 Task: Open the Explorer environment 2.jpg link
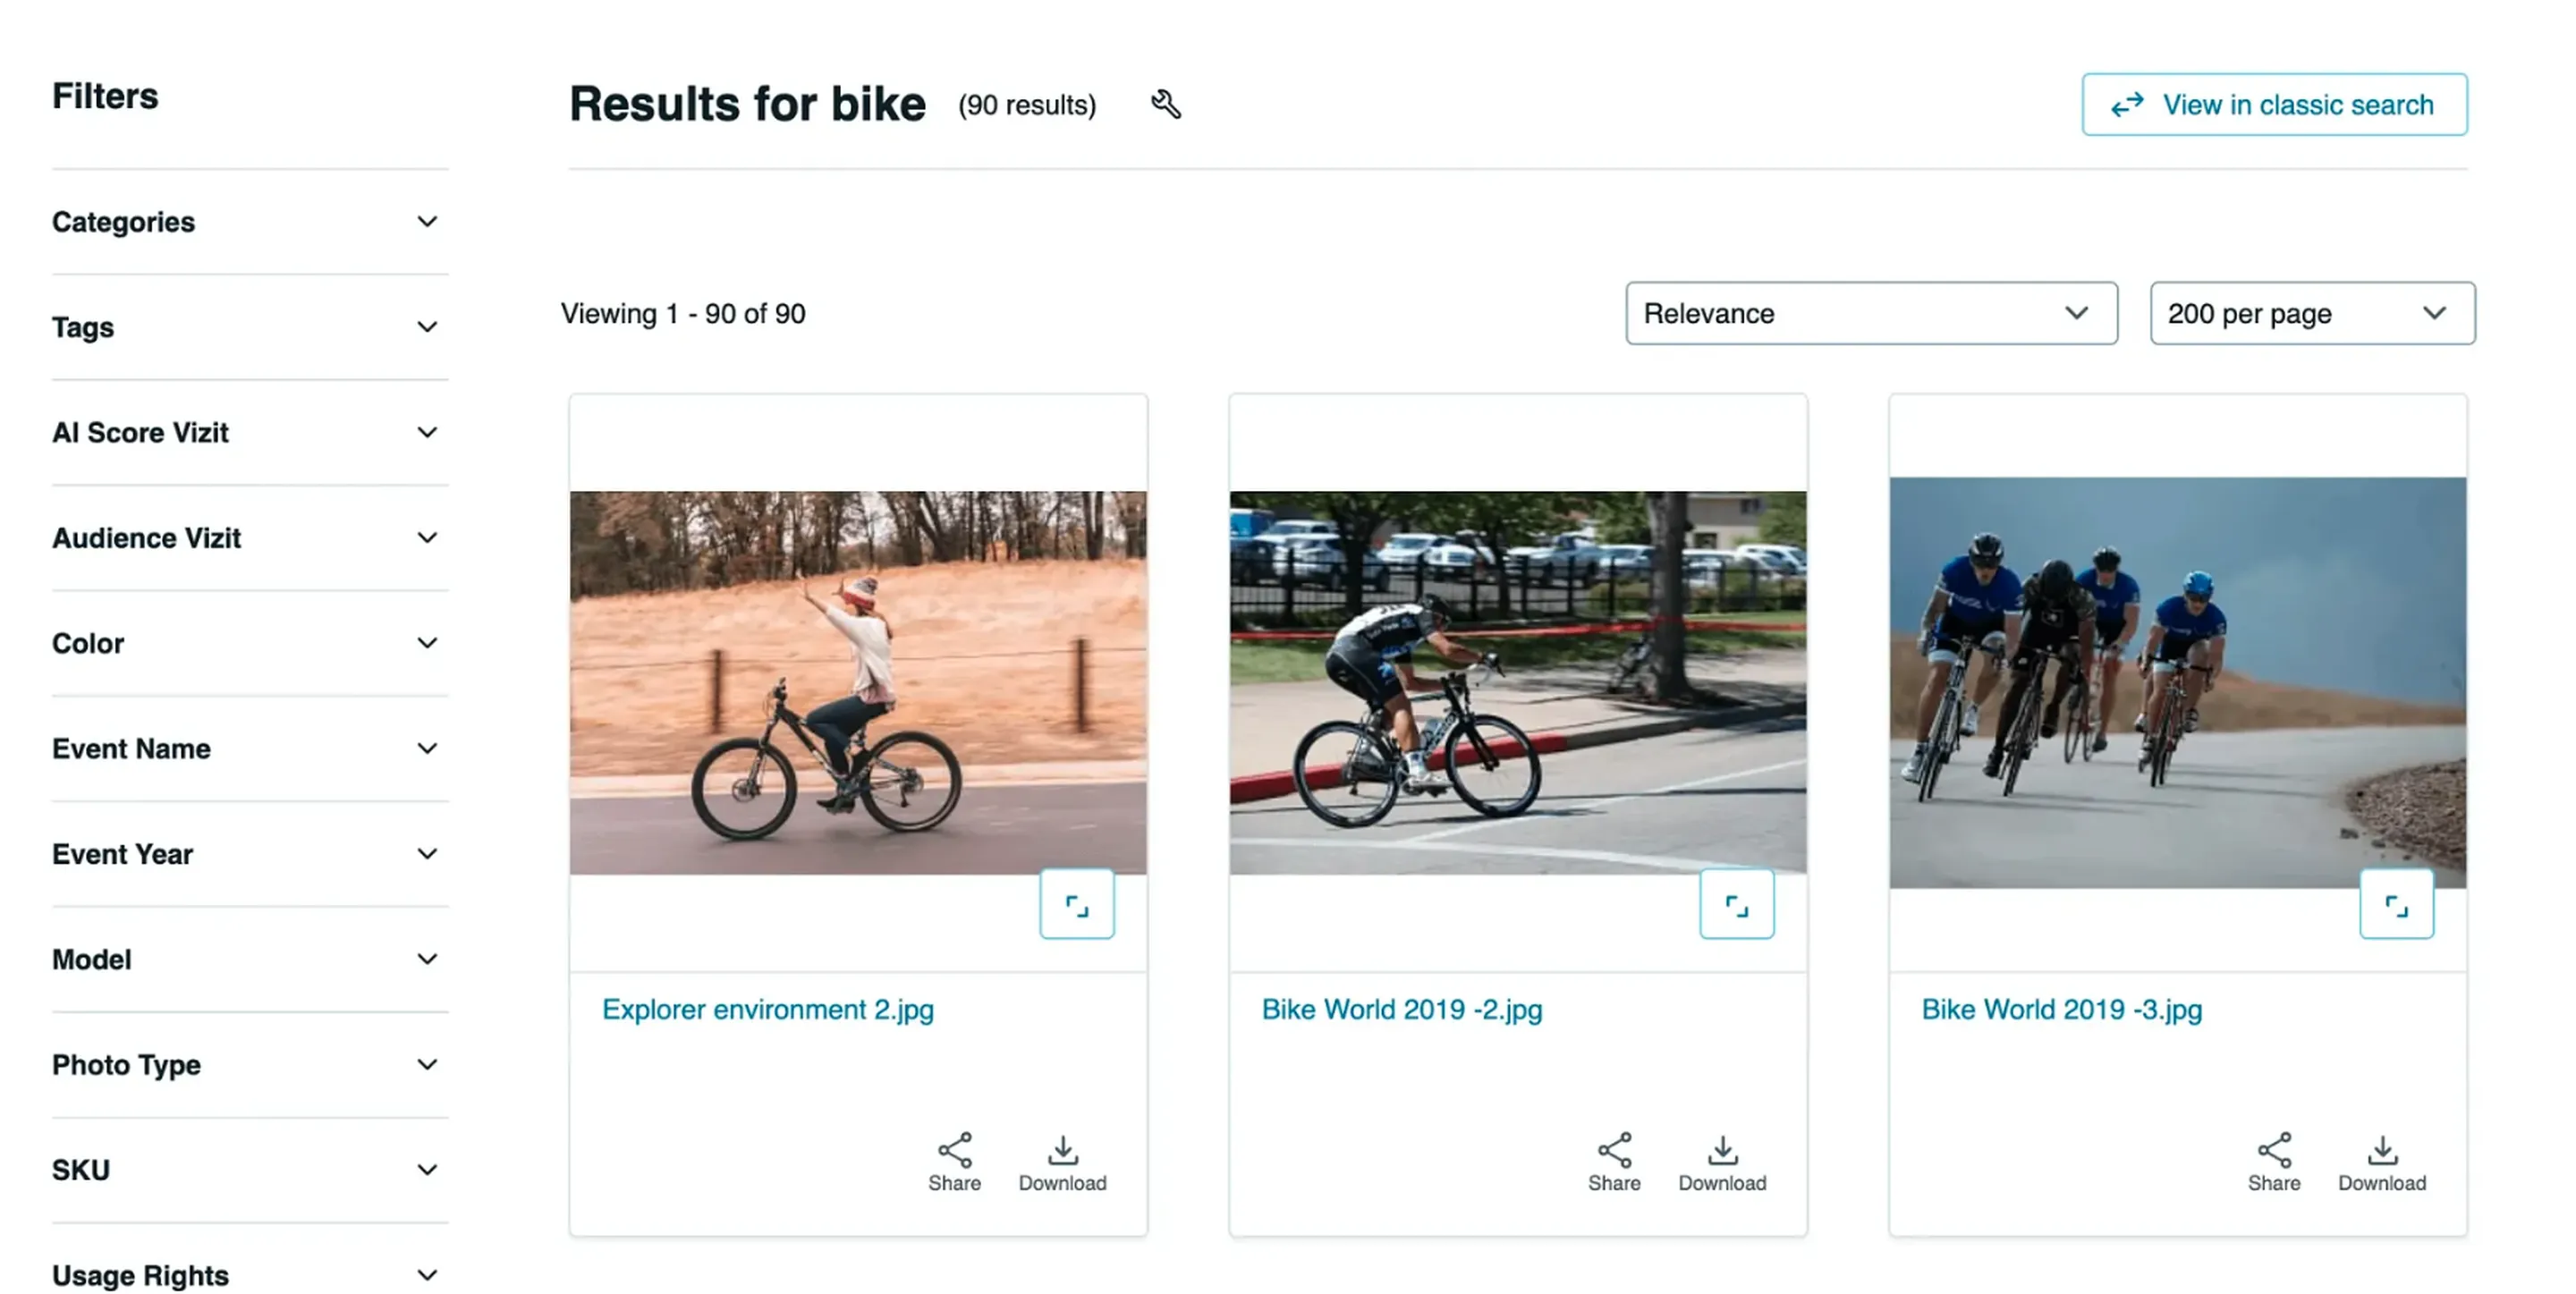767,1010
